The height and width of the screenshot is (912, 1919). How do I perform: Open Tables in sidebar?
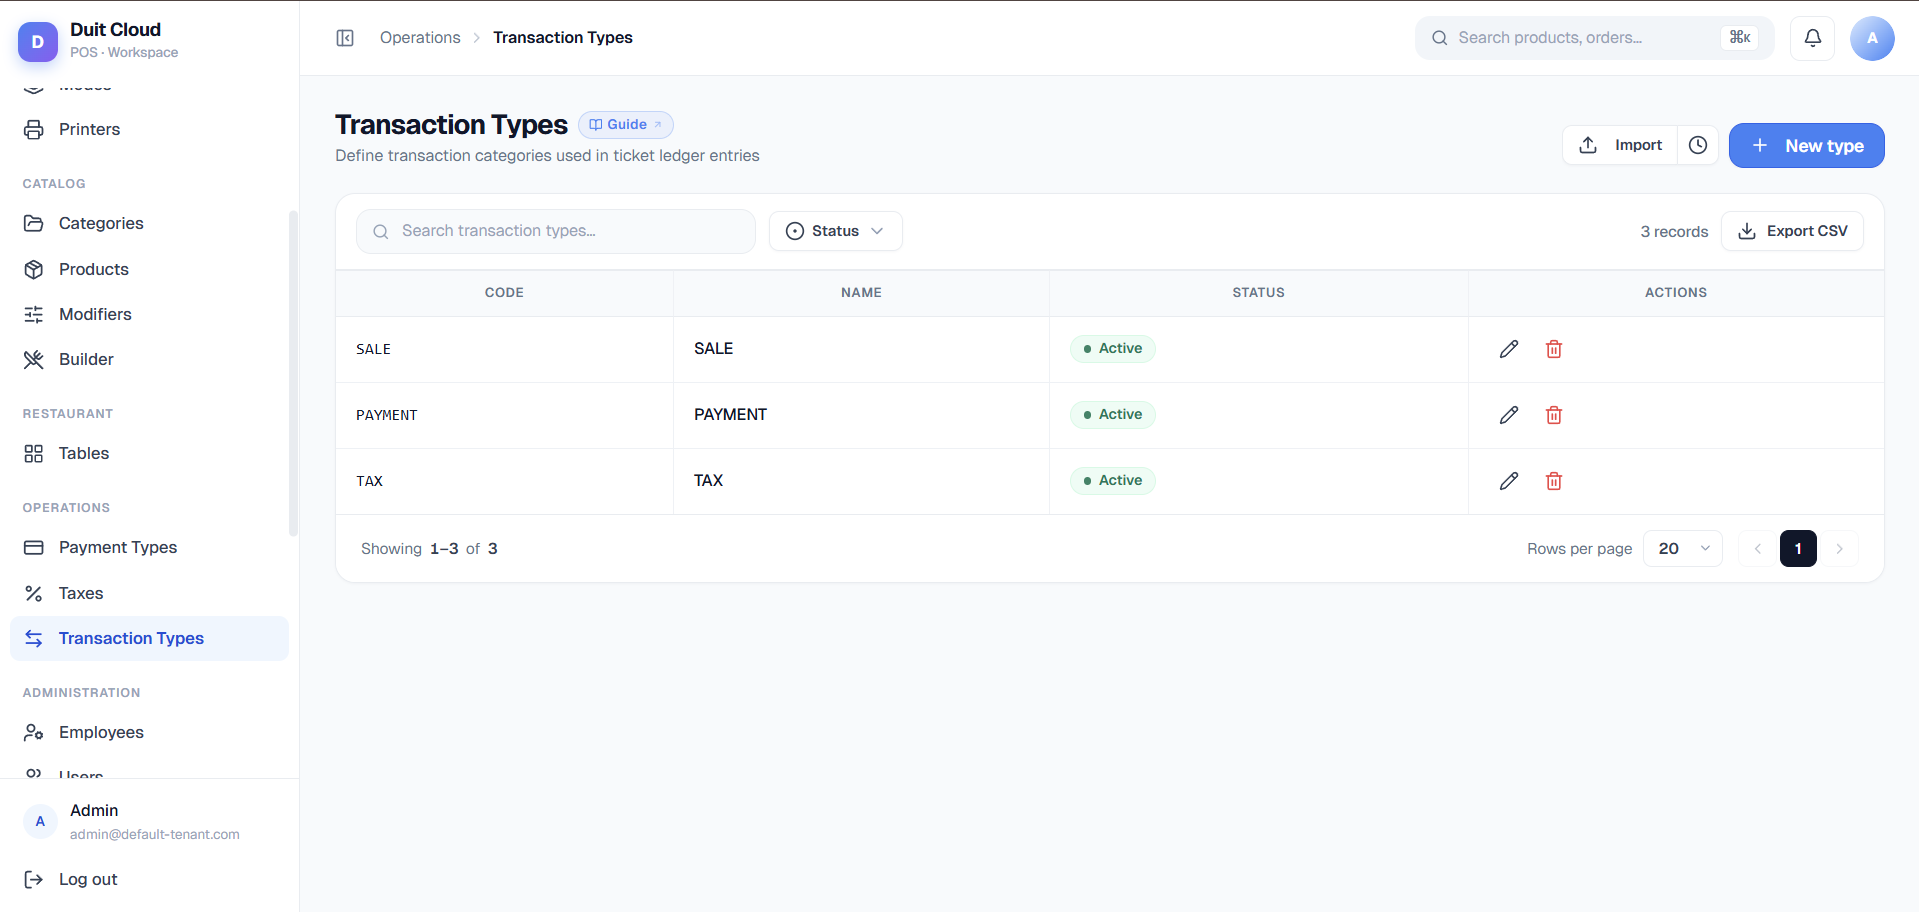click(x=149, y=453)
